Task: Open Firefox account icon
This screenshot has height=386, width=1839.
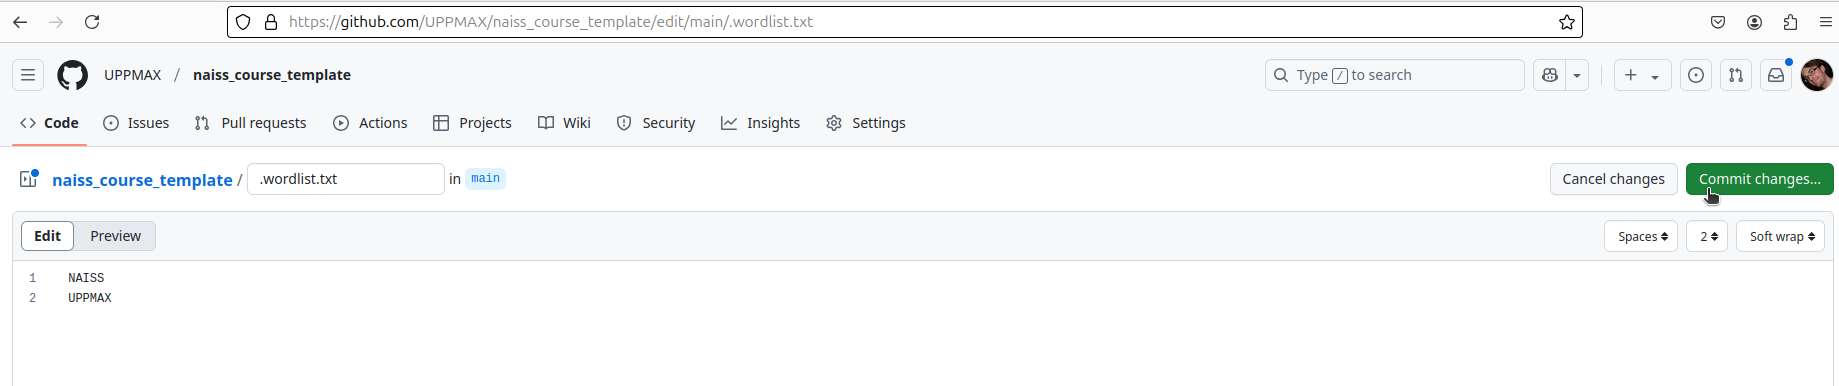Action: click(x=1754, y=22)
